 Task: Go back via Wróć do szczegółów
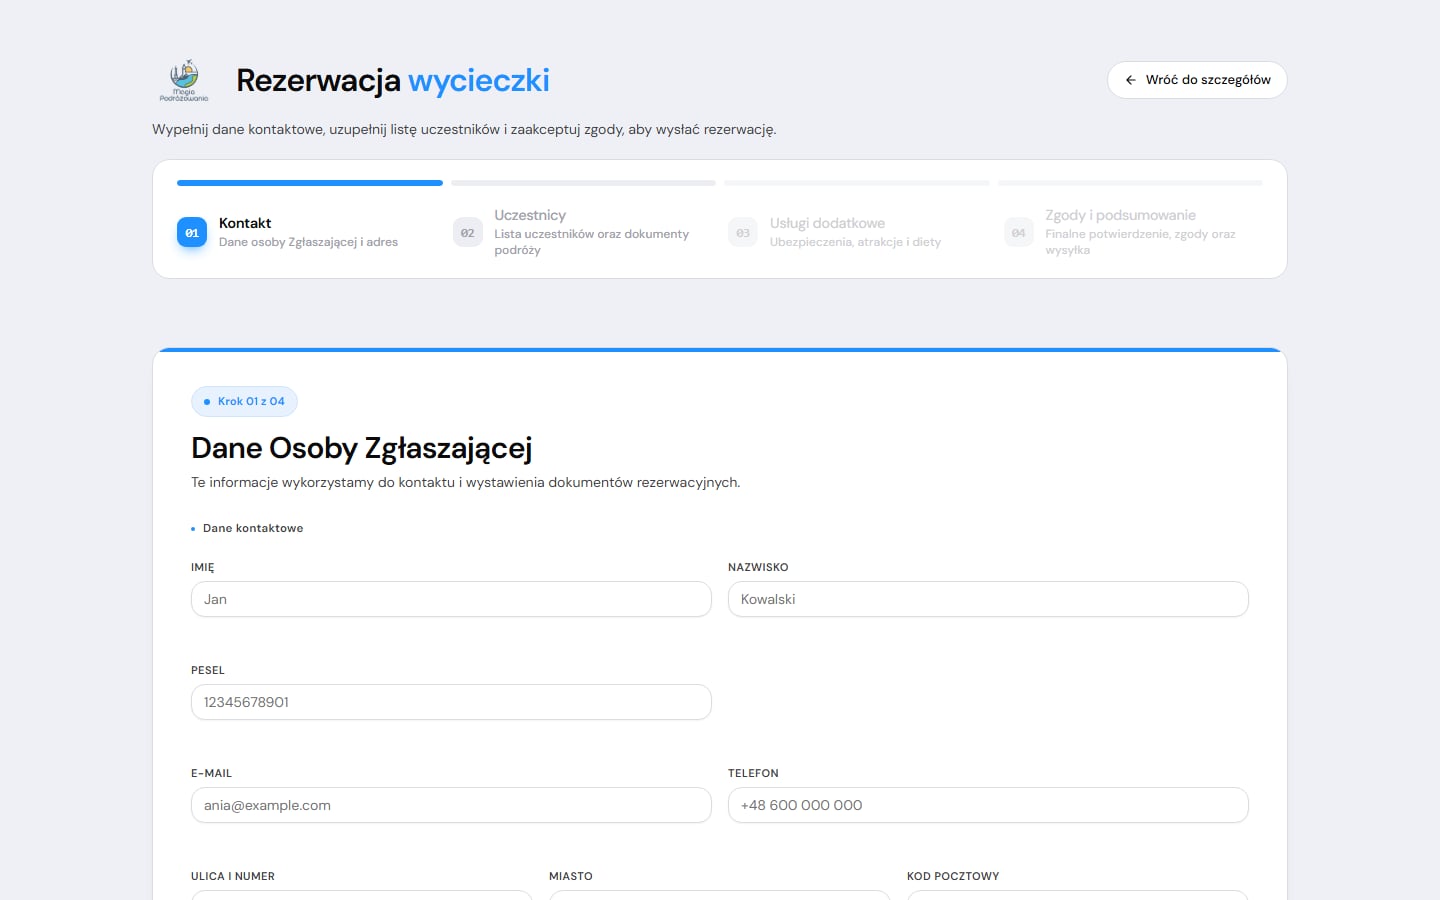(1197, 80)
